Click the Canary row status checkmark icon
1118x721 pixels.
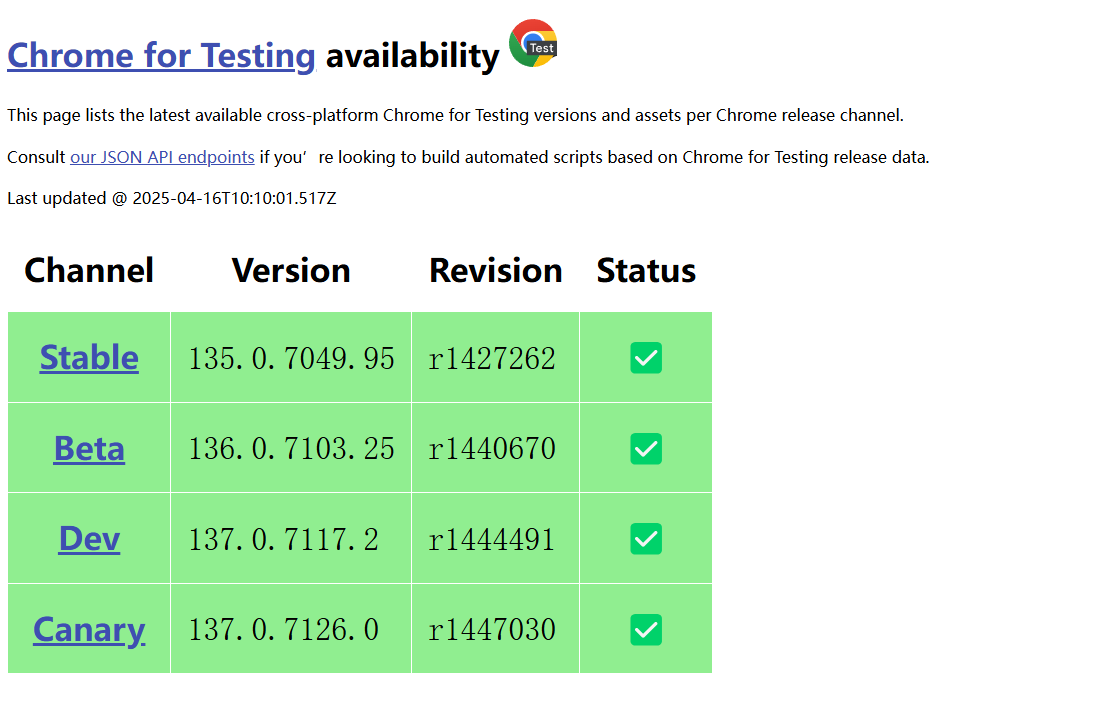pos(646,630)
